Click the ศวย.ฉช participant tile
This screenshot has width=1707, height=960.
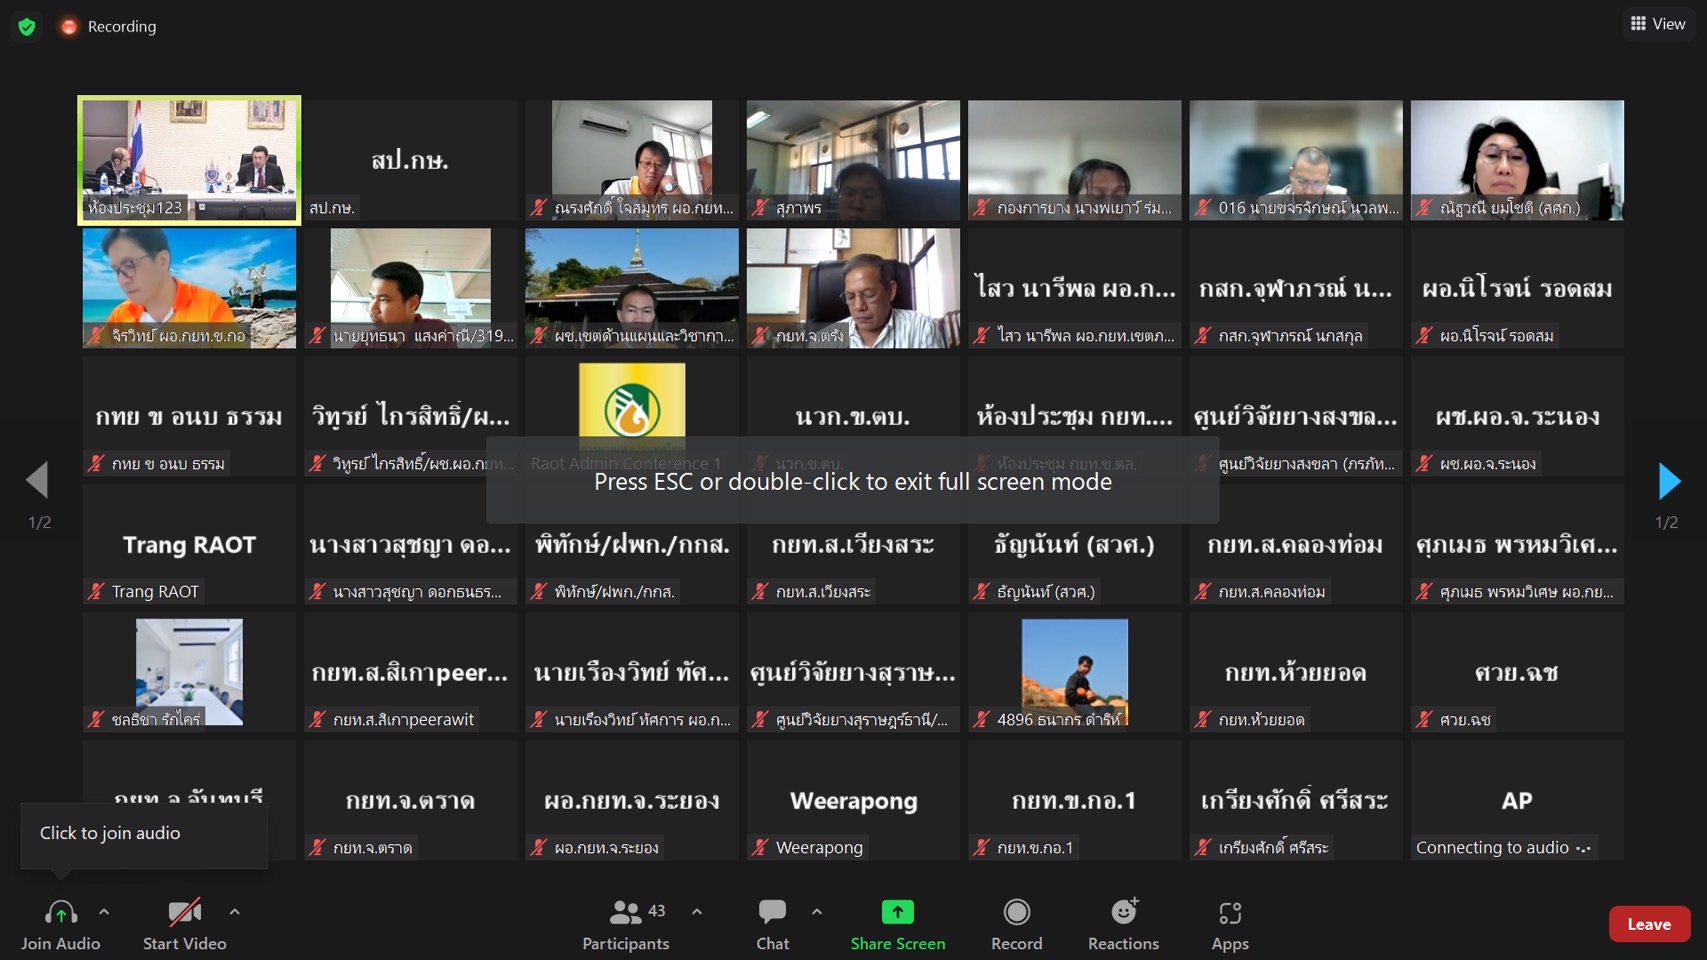1517,672
